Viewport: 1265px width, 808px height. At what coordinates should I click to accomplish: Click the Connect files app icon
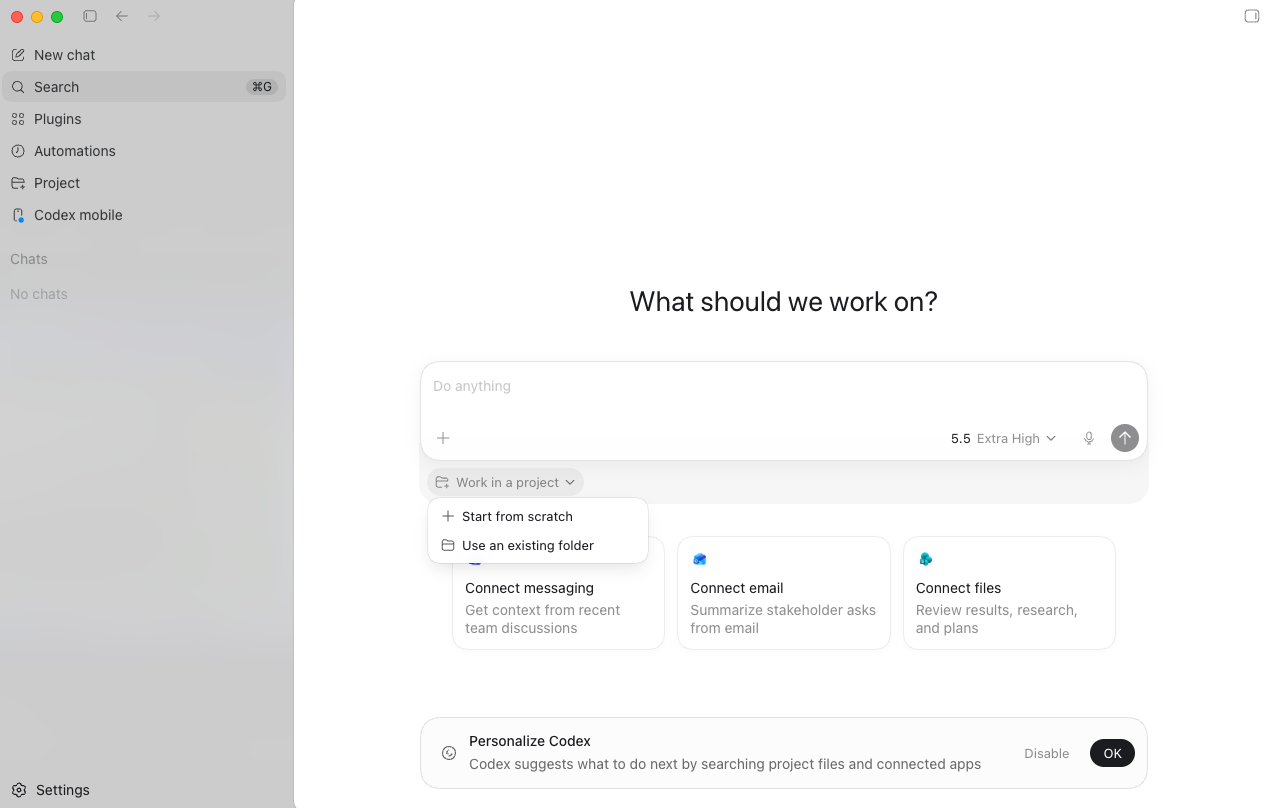925,559
